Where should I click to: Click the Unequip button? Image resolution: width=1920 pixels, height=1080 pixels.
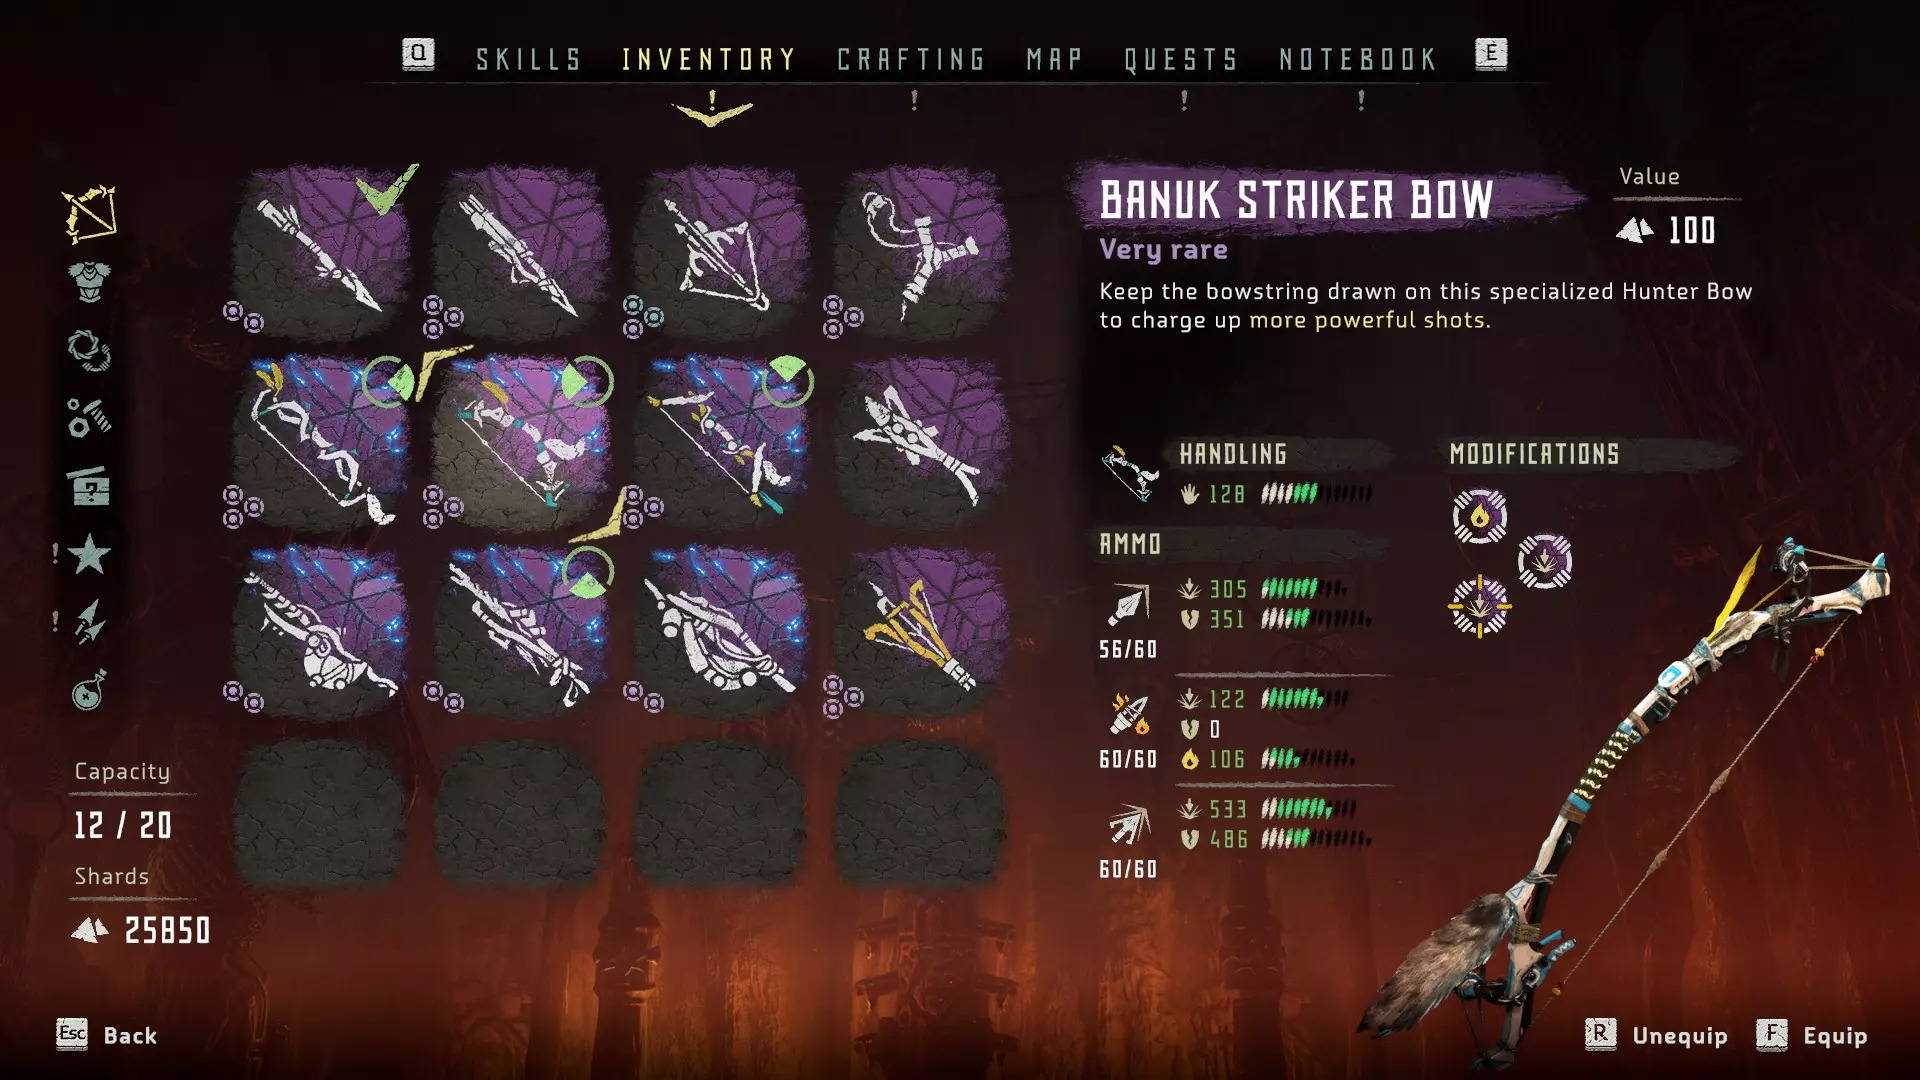(x=1657, y=1035)
